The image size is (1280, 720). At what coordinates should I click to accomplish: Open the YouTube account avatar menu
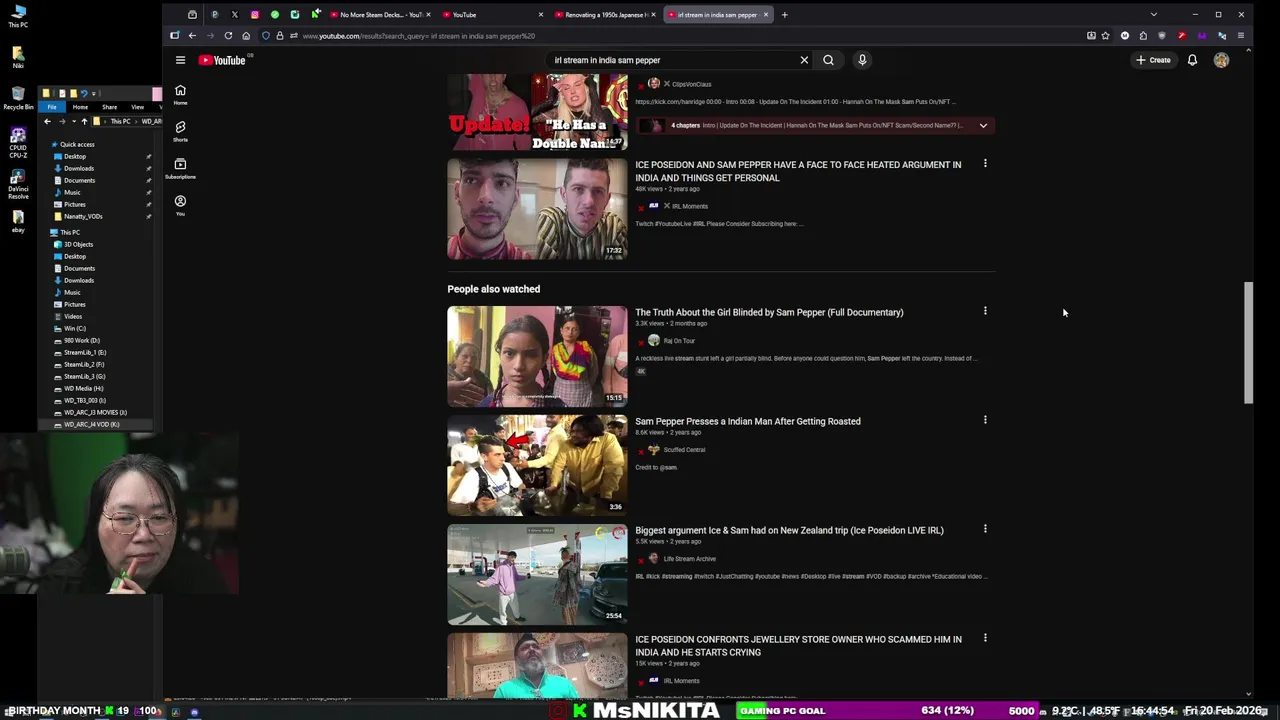point(1221,60)
